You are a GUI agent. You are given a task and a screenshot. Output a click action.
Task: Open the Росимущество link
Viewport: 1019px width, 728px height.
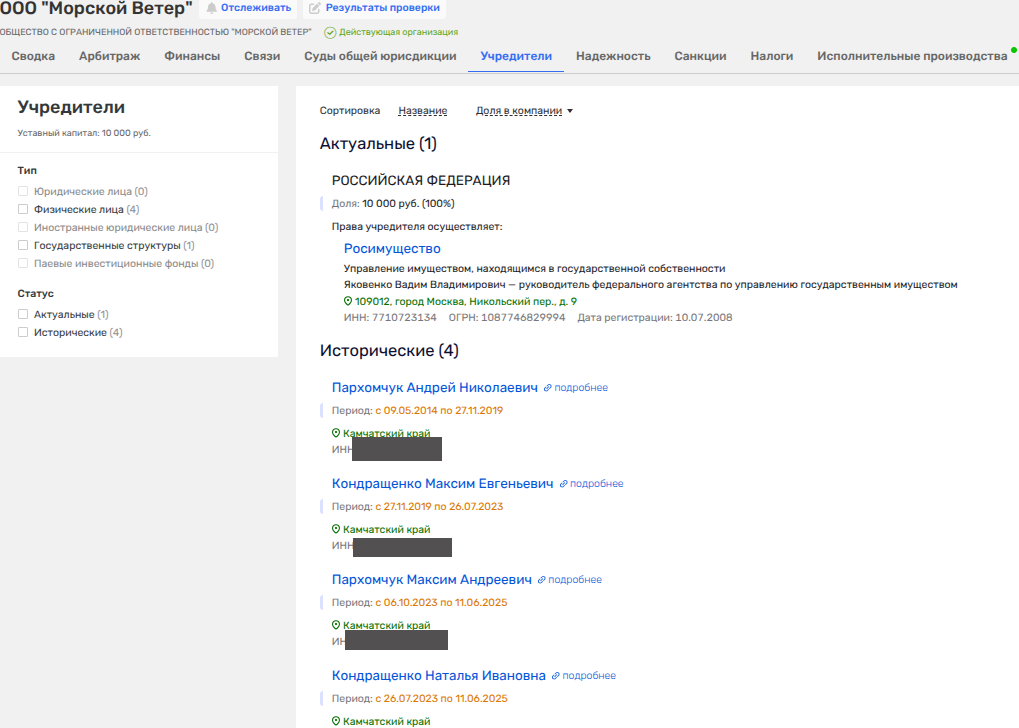coord(392,248)
